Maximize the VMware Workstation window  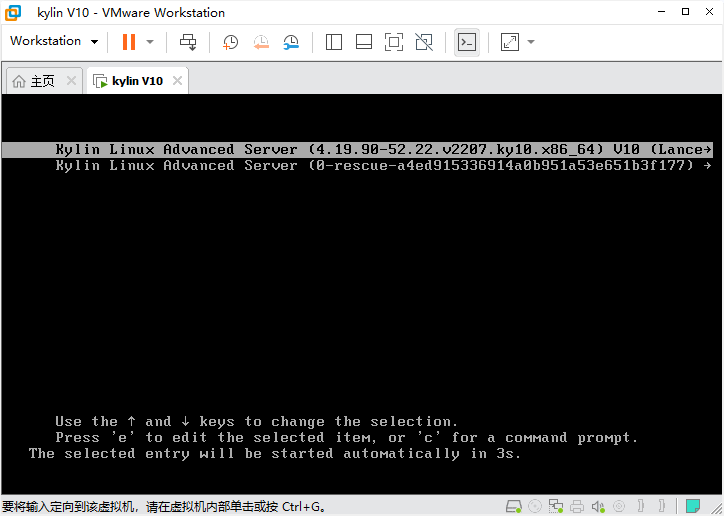(x=685, y=12)
